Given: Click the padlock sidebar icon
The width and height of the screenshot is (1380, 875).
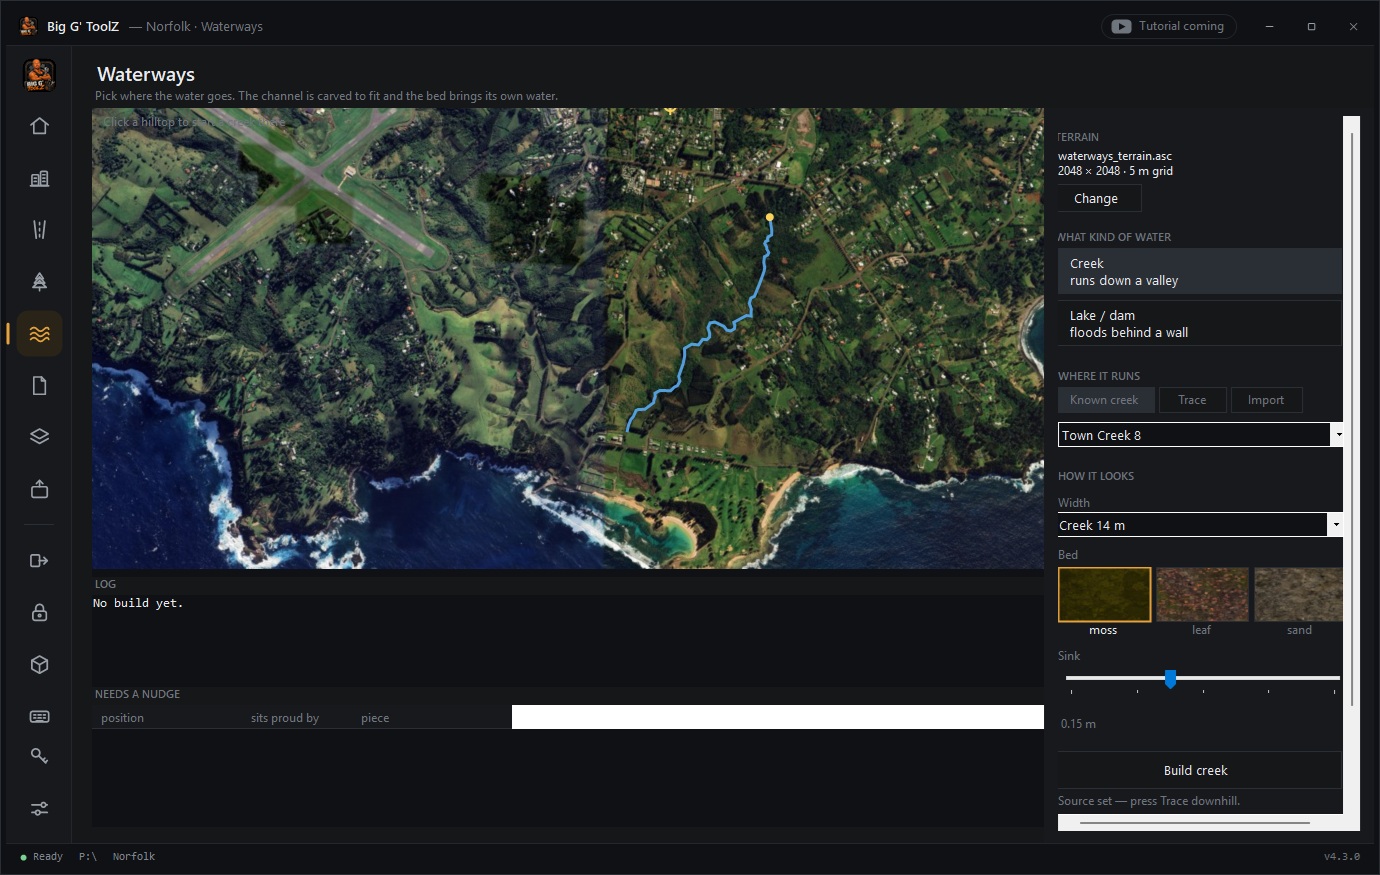Looking at the screenshot, I should coord(39,612).
